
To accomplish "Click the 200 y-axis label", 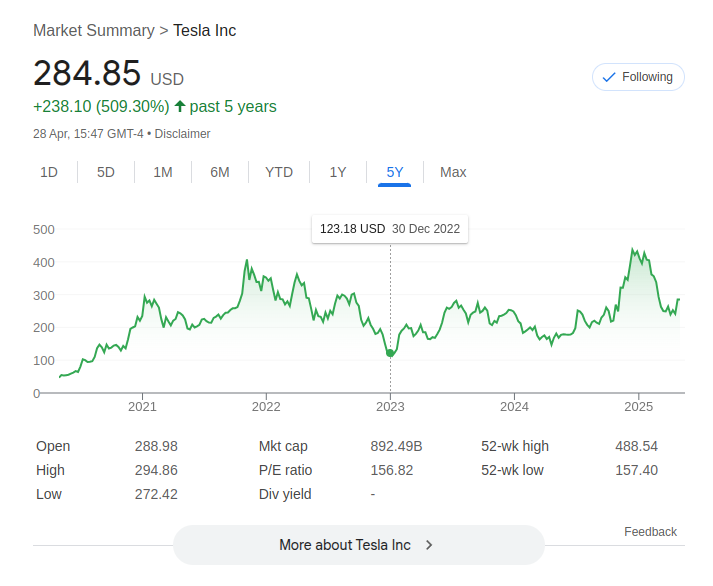I will click(44, 328).
